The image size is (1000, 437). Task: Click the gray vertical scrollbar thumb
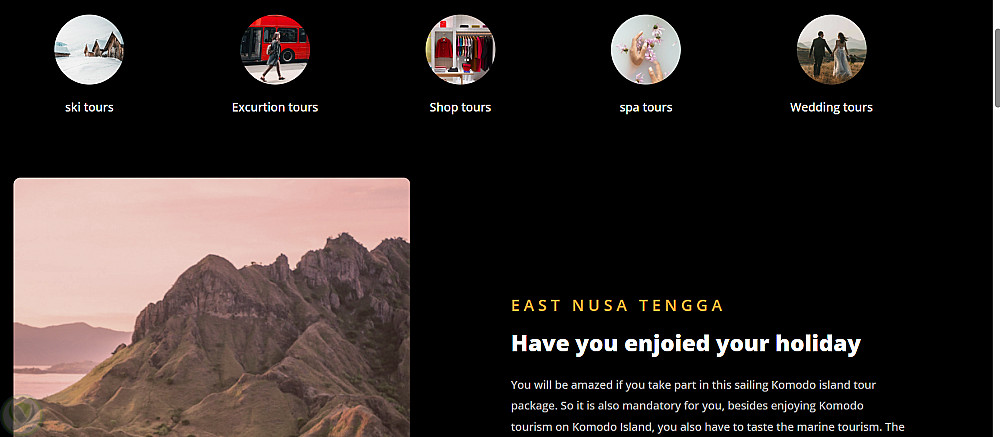pos(996,68)
